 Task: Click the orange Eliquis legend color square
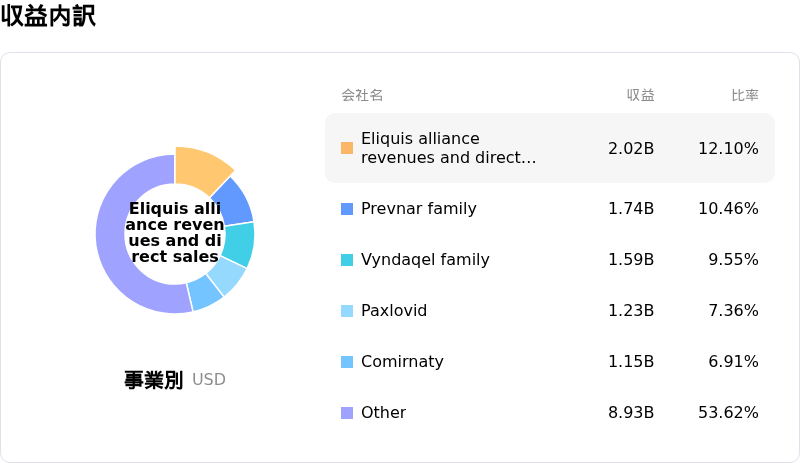click(x=347, y=148)
